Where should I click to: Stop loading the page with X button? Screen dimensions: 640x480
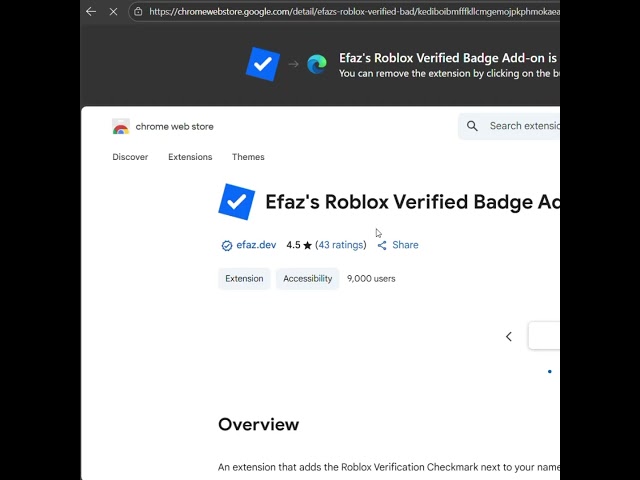click(113, 12)
